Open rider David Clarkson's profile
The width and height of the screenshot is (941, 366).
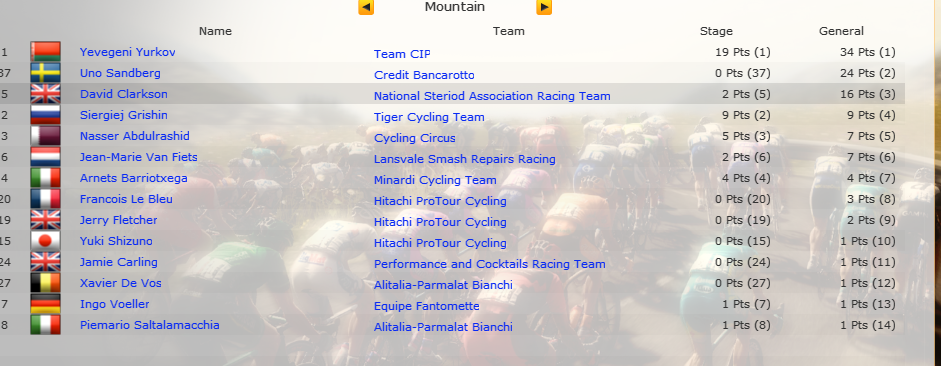coord(124,94)
